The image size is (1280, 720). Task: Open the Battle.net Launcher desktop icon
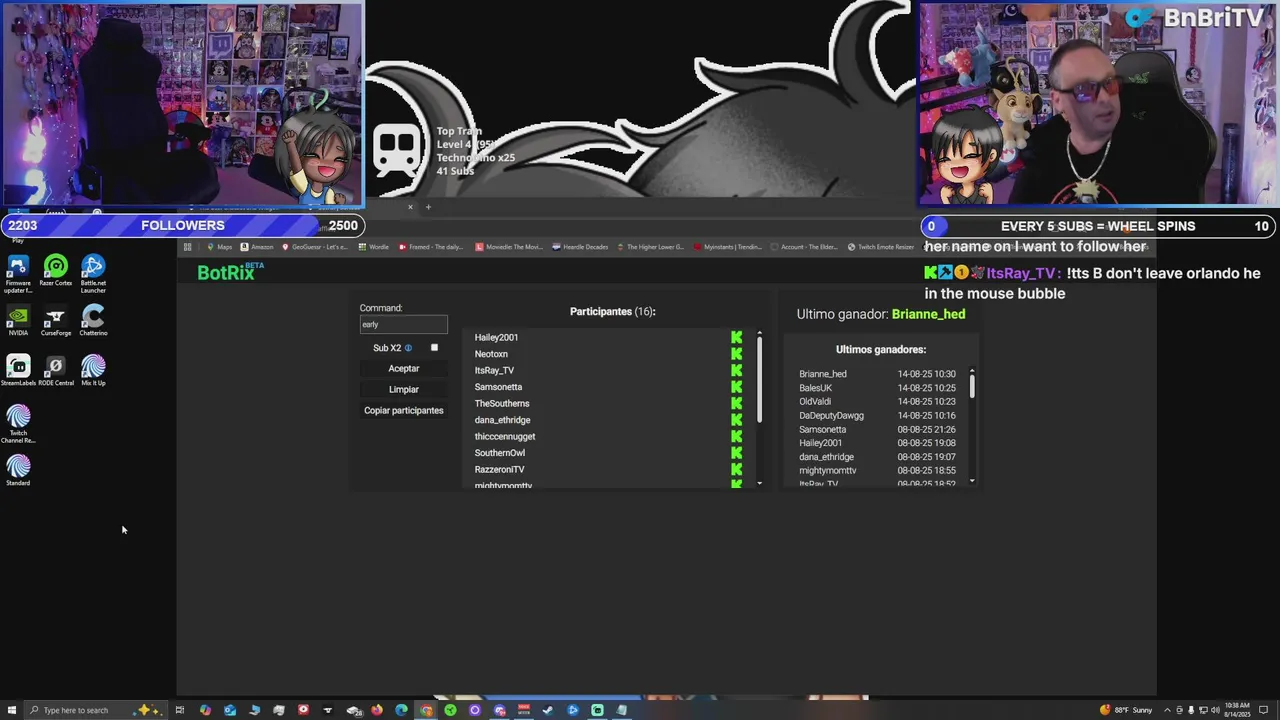click(93, 273)
